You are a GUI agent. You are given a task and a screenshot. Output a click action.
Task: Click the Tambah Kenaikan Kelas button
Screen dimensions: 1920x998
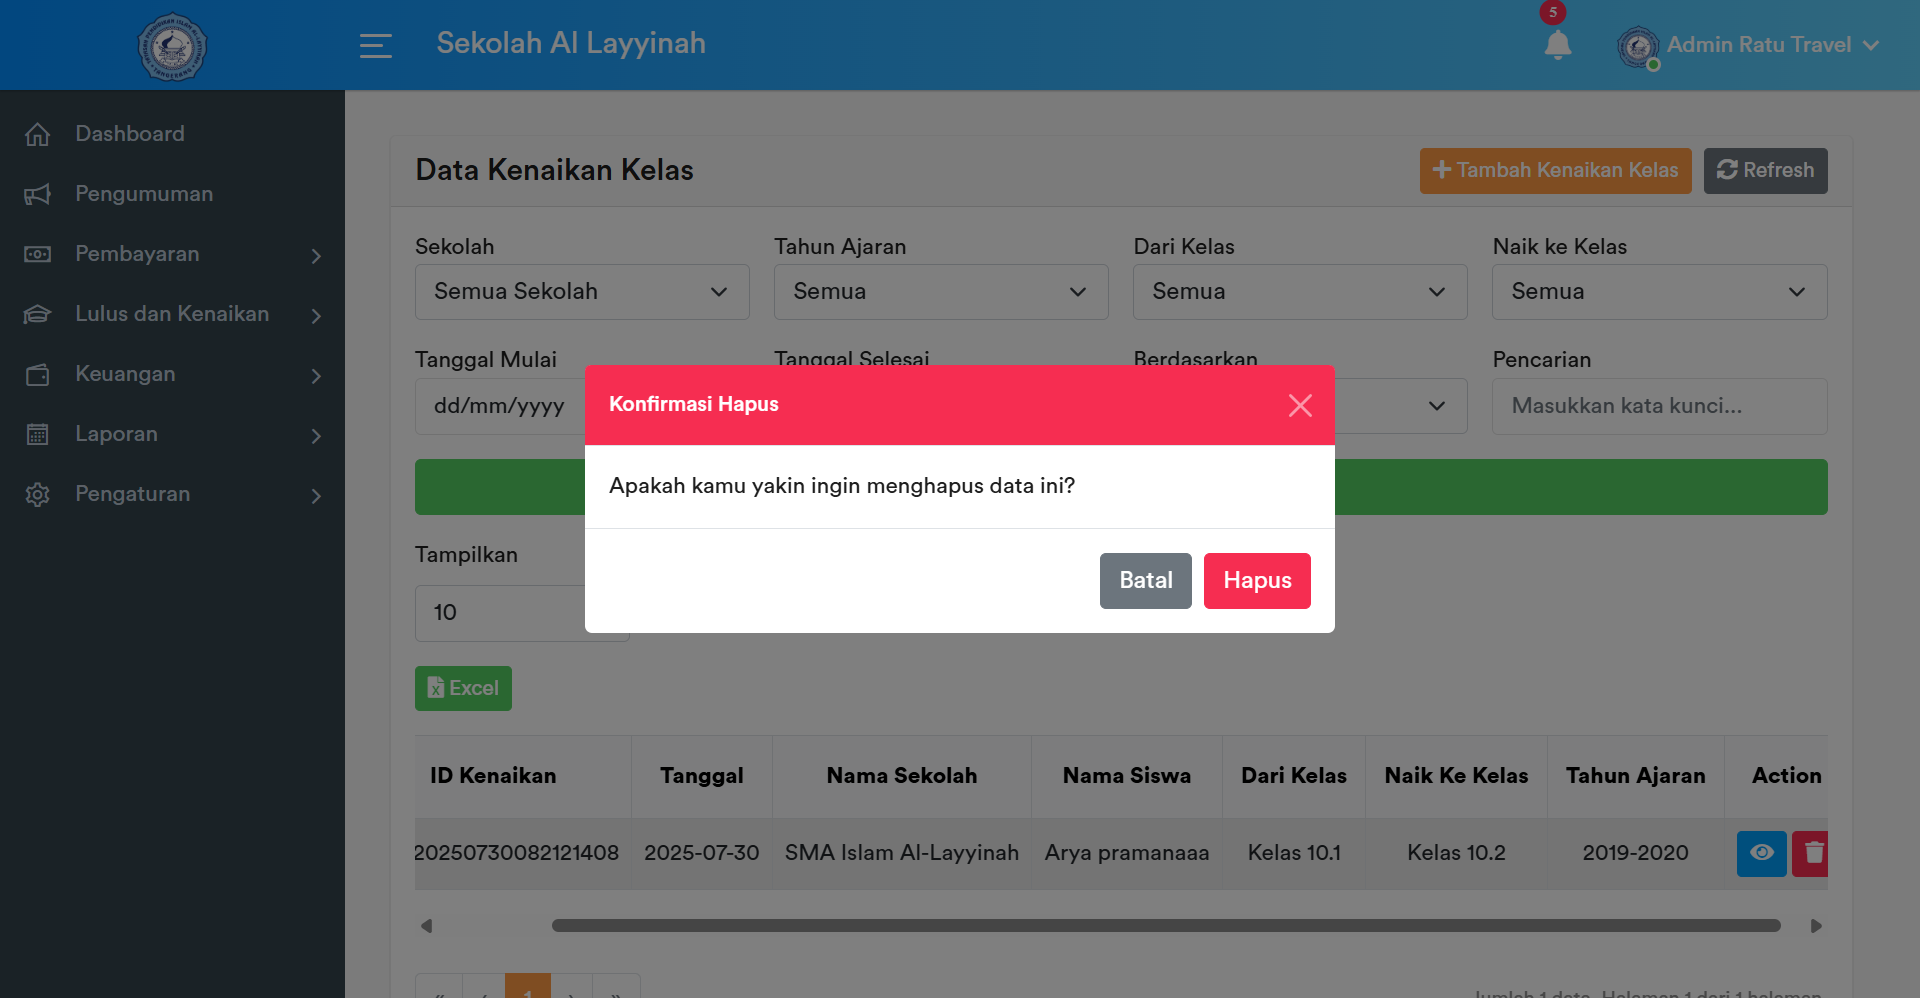[x=1555, y=170]
